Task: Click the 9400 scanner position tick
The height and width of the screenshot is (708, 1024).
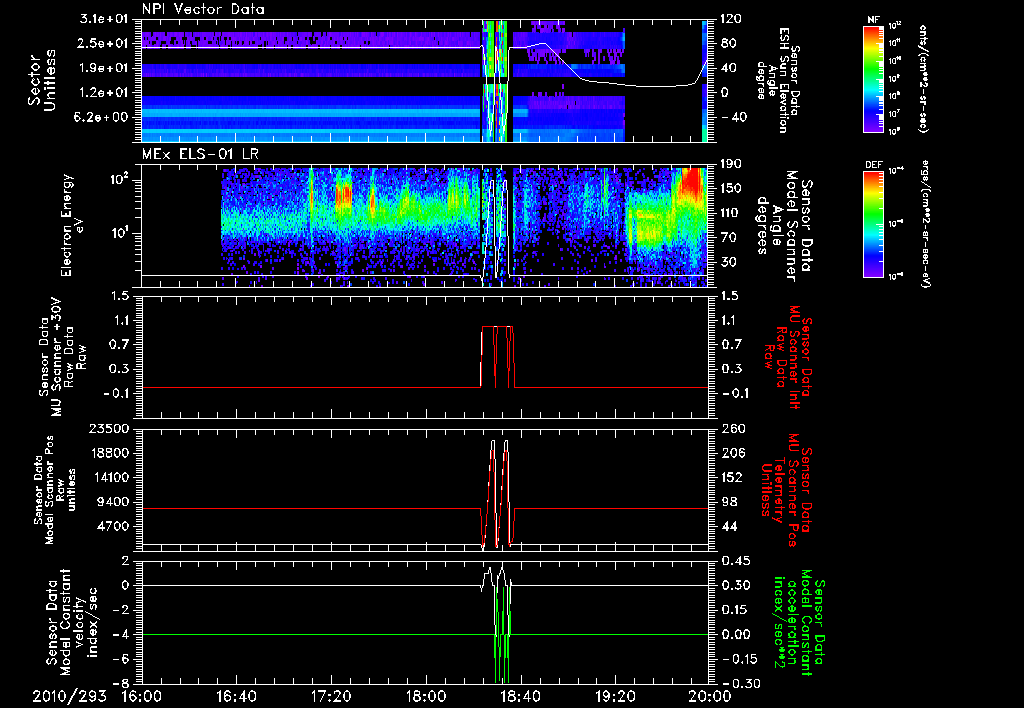Action: (x=114, y=502)
